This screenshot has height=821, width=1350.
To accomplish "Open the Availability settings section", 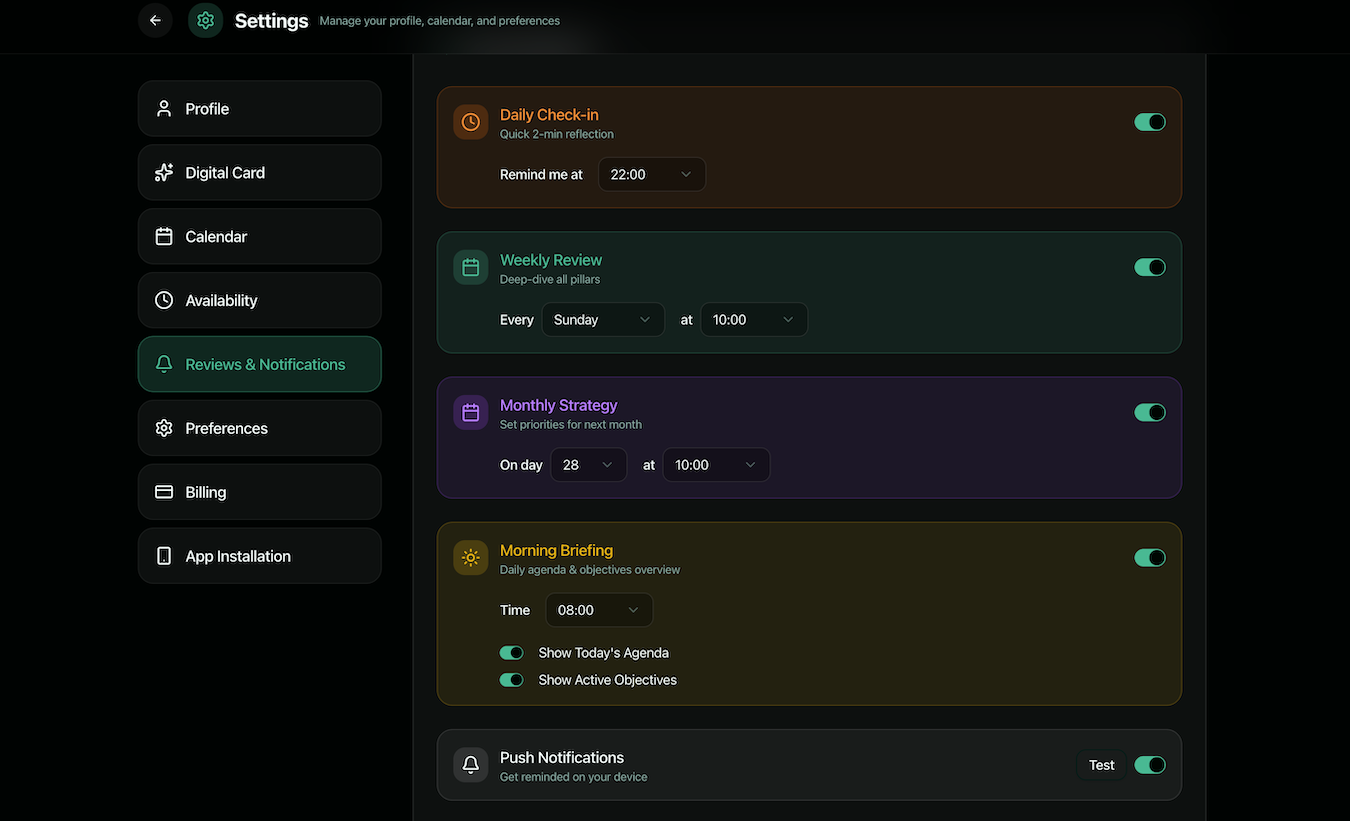I will 259,301.
